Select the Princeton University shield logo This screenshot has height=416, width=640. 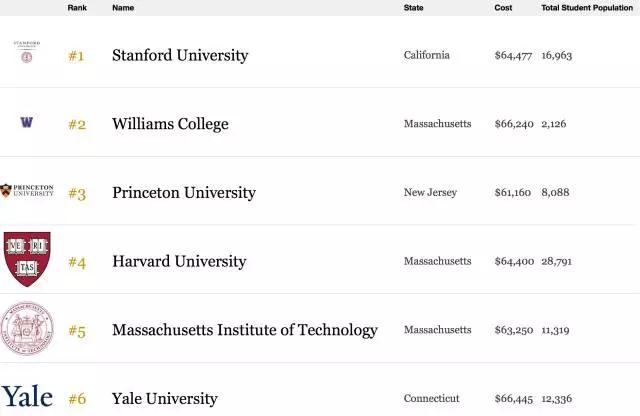pyautogui.click(x=27, y=191)
